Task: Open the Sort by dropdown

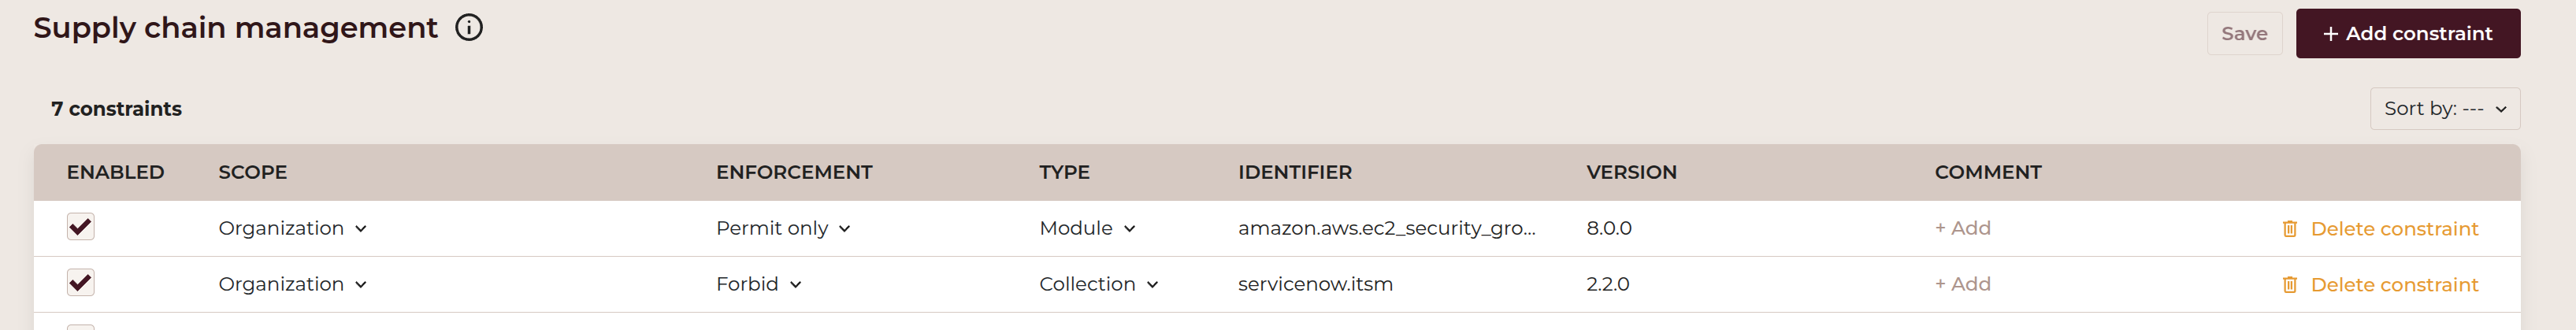Action: click(2443, 109)
